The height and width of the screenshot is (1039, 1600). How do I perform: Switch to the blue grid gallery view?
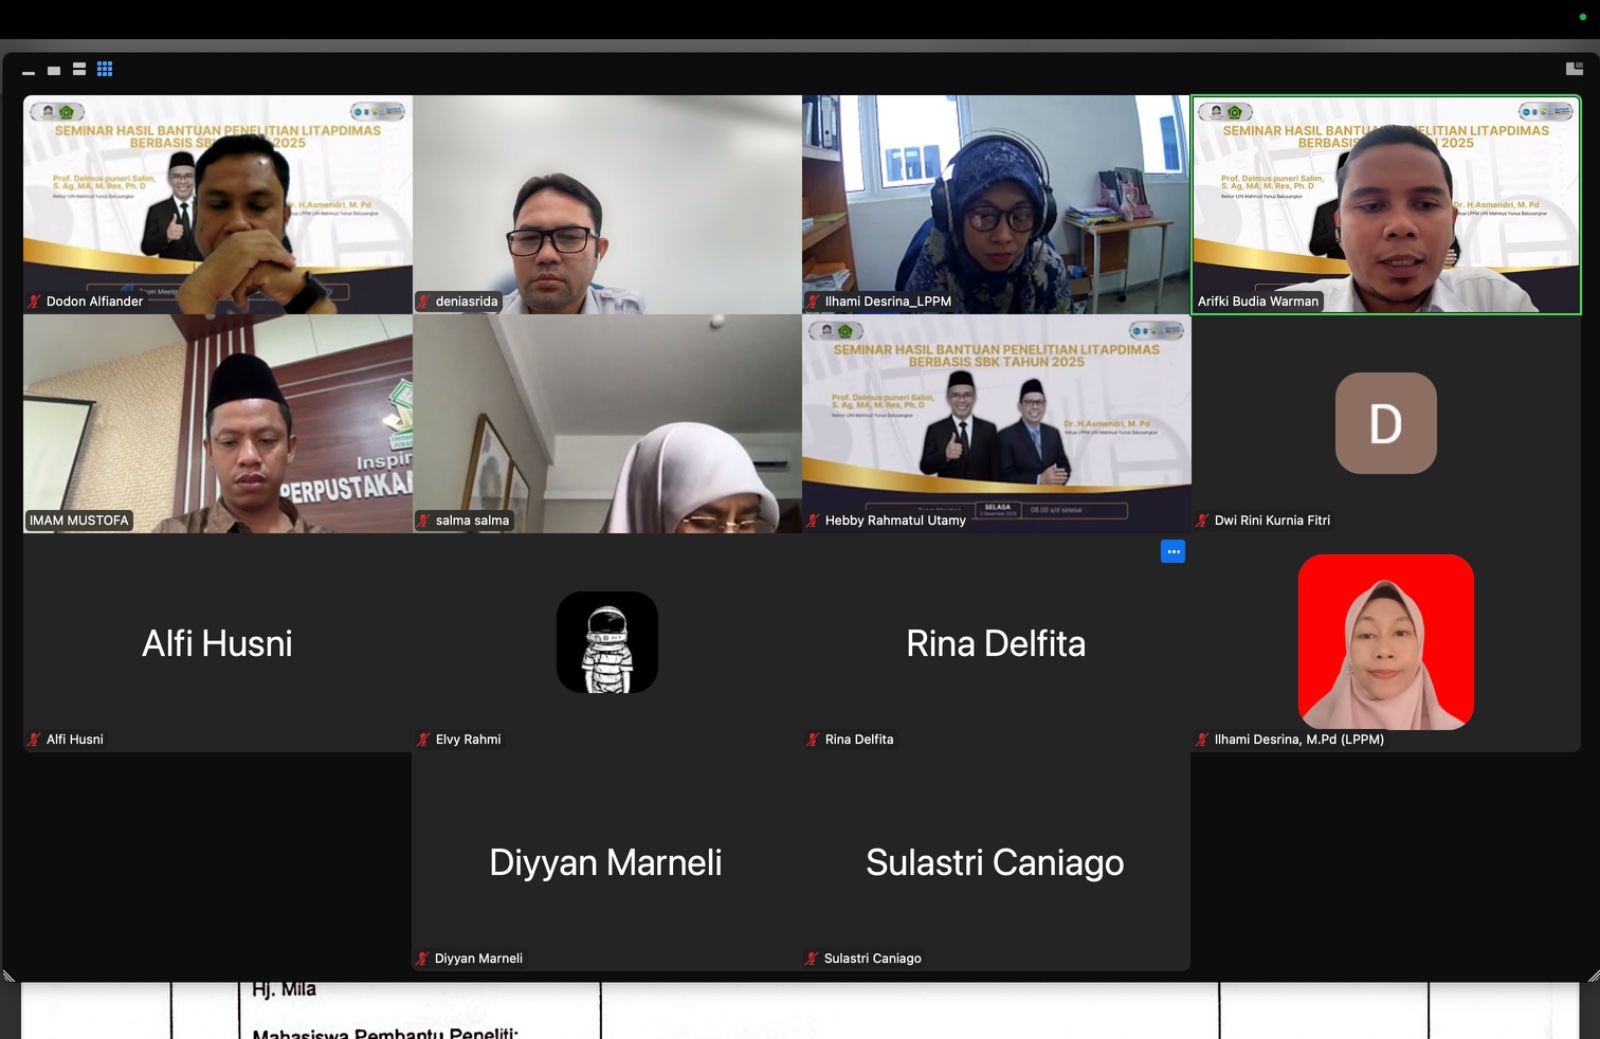point(105,69)
